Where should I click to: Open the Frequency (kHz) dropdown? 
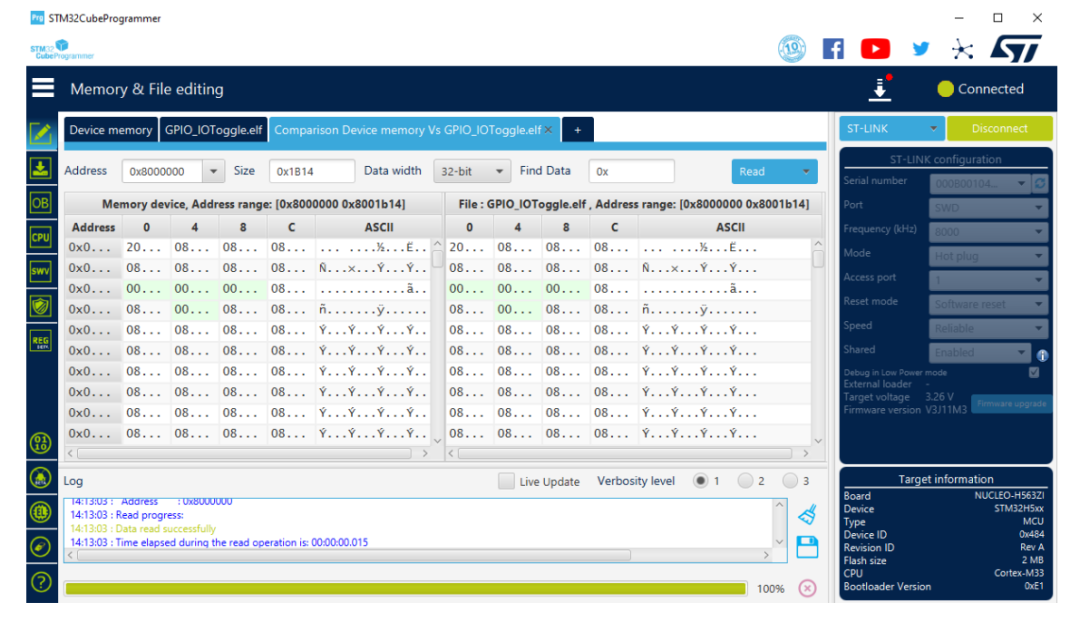click(x=988, y=231)
